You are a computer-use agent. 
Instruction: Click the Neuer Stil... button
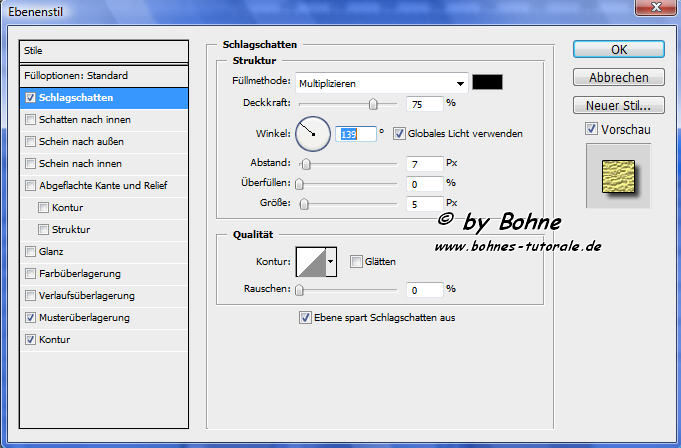coord(618,105)
